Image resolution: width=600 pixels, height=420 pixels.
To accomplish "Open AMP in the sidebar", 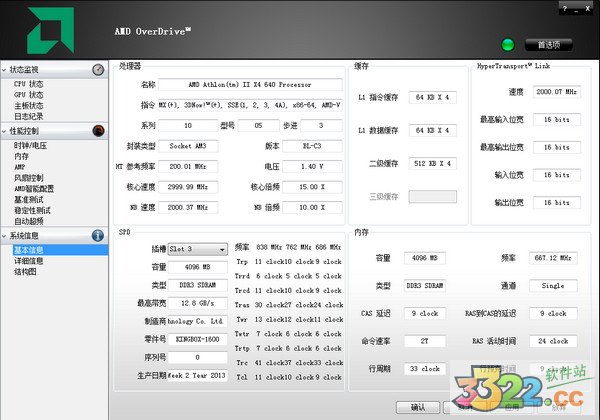I will coord(20,167).
